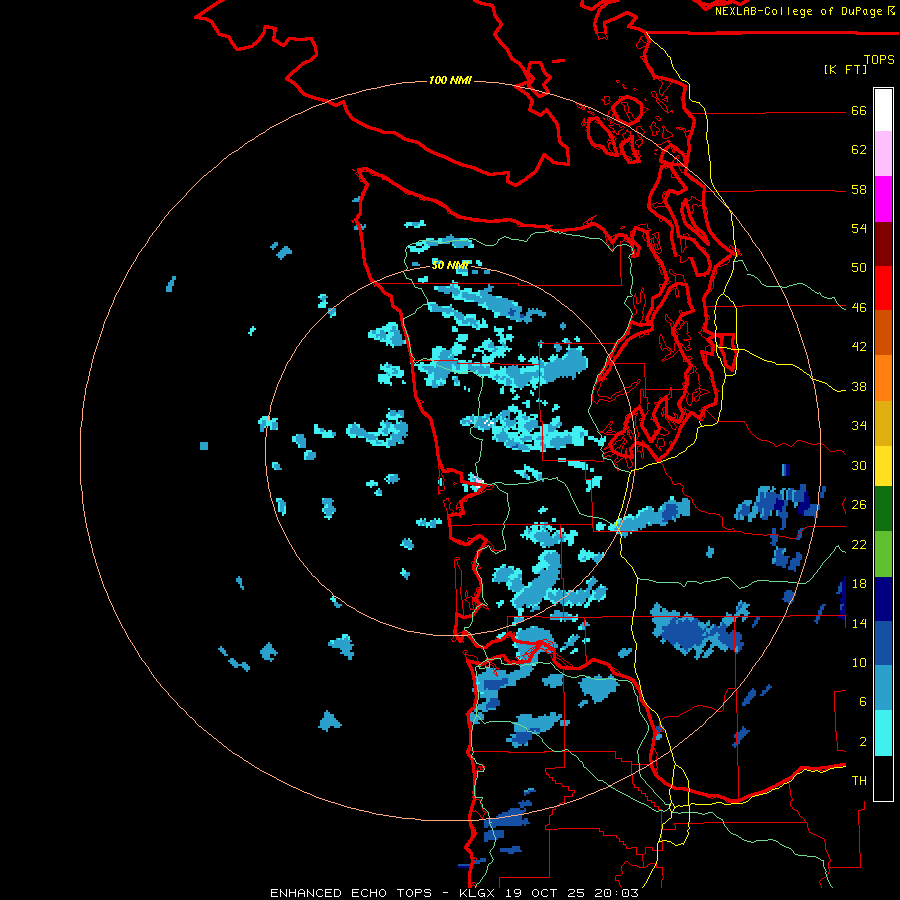Select the black TH legend color block
Viewport: 900px width, 900px height.
tap(883, 778)
